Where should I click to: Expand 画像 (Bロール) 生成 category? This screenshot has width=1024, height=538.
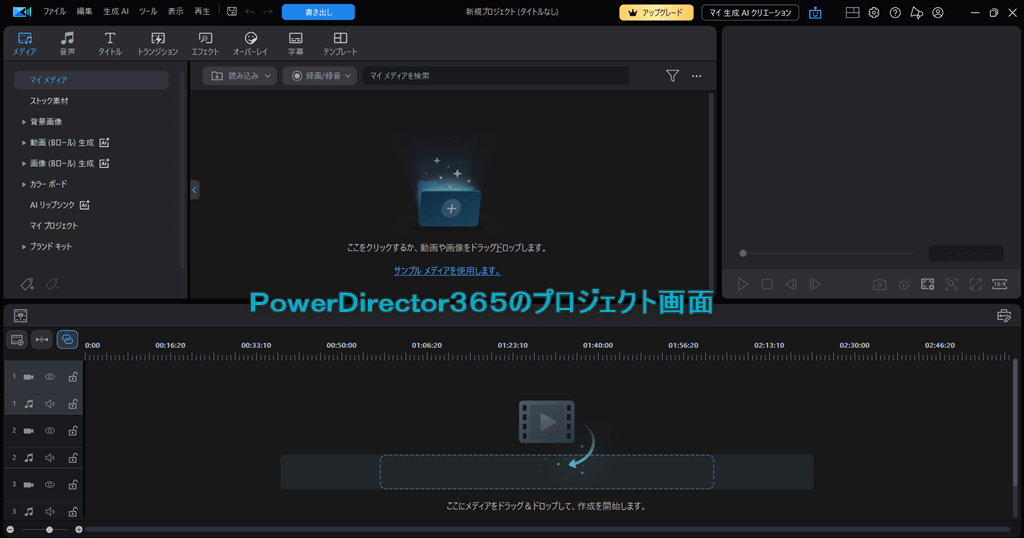click(24, 164)
